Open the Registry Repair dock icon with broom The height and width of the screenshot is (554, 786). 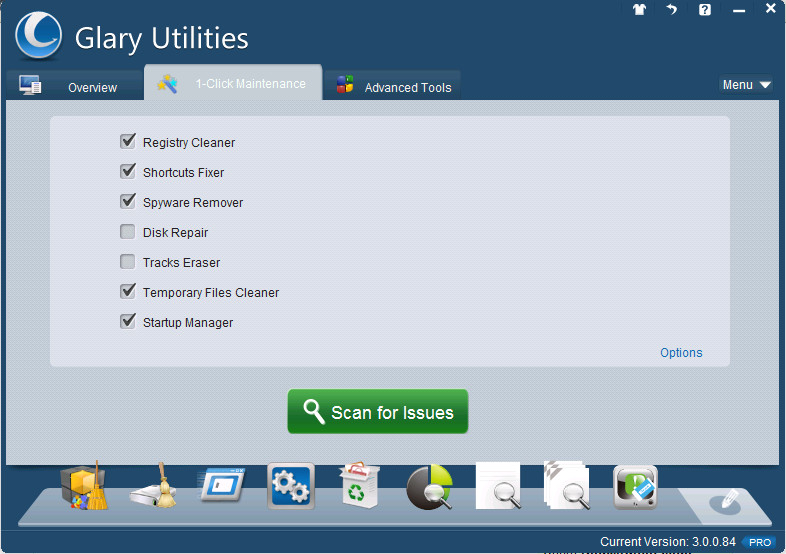click(x=84, y=486)
